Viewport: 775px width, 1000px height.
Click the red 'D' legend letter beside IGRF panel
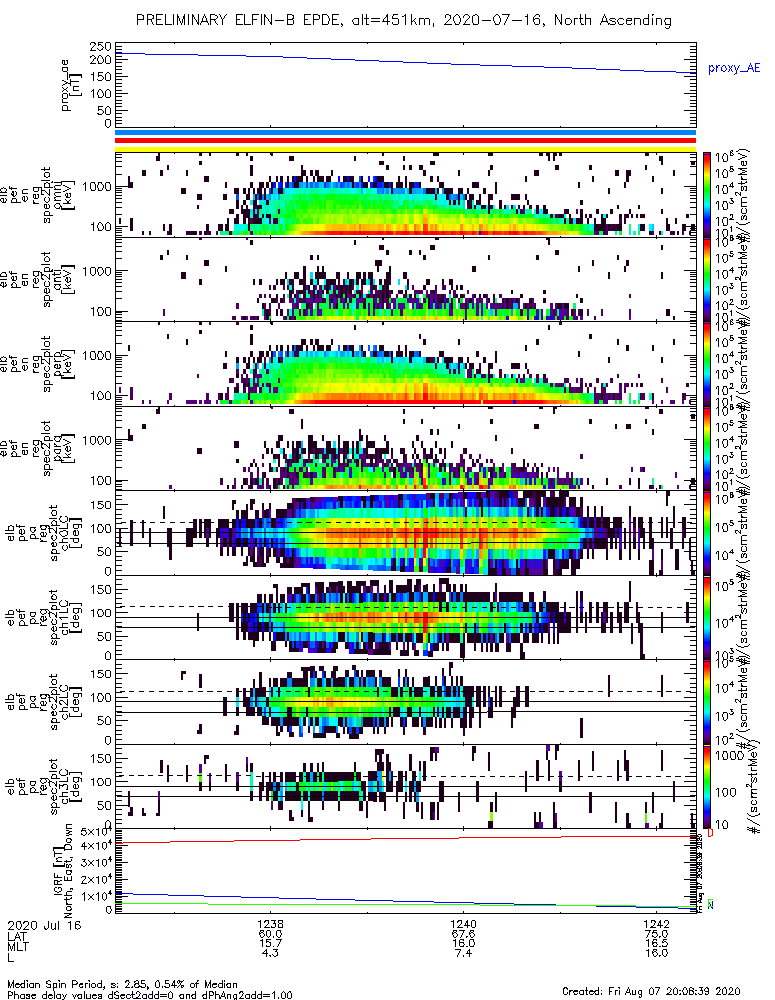tap(710, 833)
